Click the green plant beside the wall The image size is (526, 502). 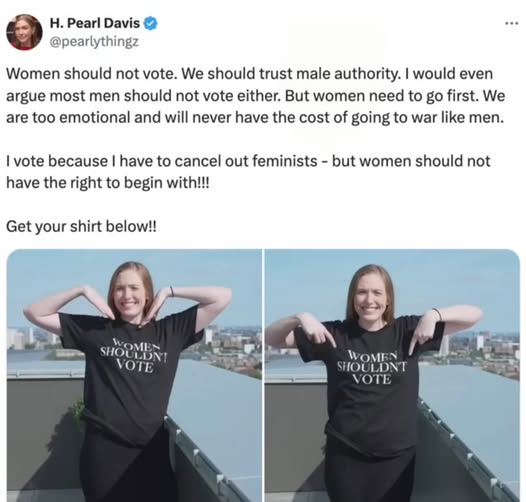(78, 414)
